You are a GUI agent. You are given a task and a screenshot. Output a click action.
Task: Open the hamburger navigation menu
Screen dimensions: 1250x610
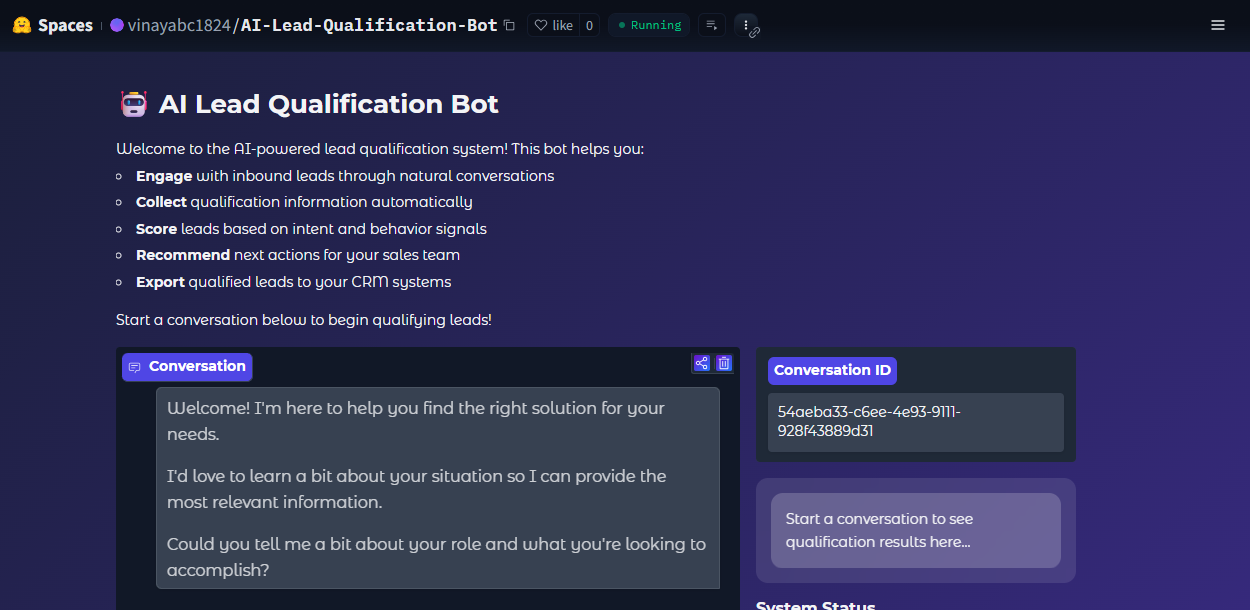pyautogui.click(x=1217, y=25)
